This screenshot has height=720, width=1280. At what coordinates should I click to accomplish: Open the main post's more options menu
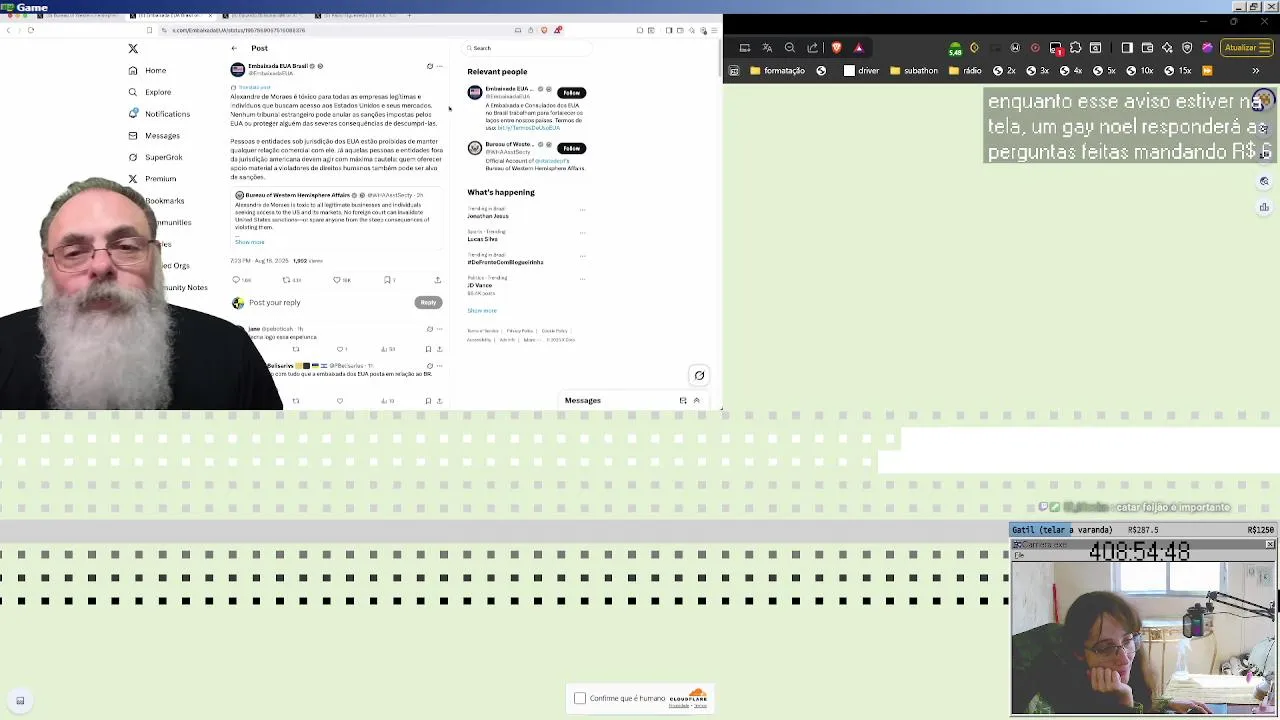(x=439, y=66)
